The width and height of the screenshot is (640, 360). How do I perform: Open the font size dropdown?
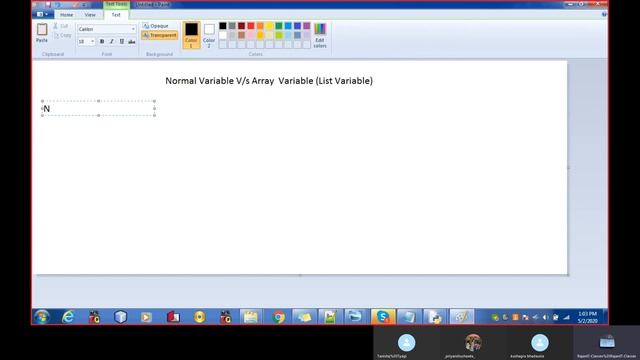tap(93, 41)
